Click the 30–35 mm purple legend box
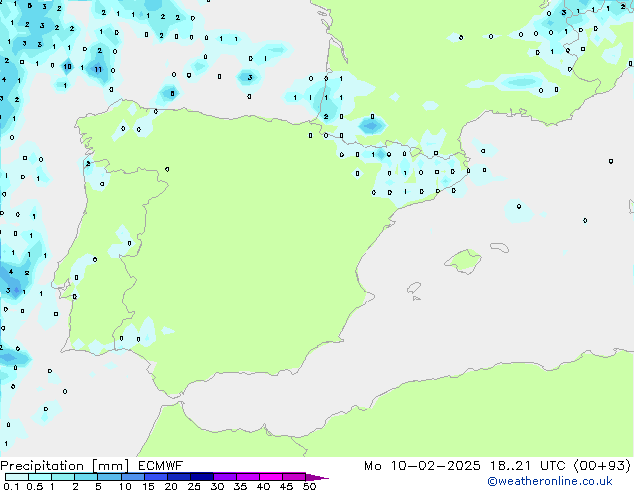 tap(225, 477)
